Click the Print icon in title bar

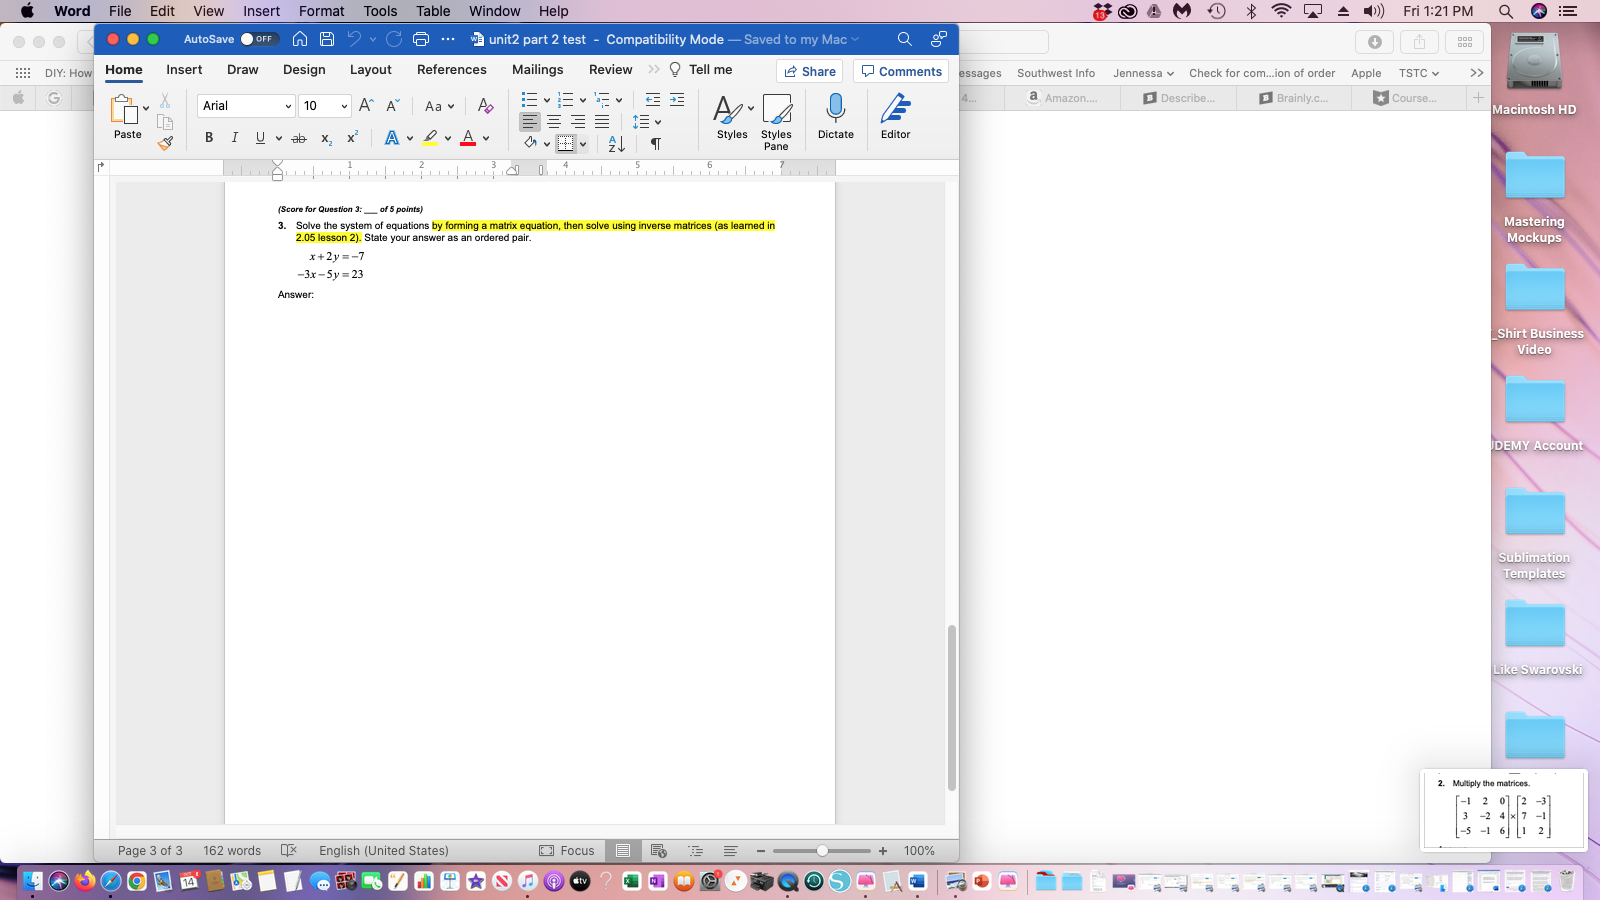[421, 39]
